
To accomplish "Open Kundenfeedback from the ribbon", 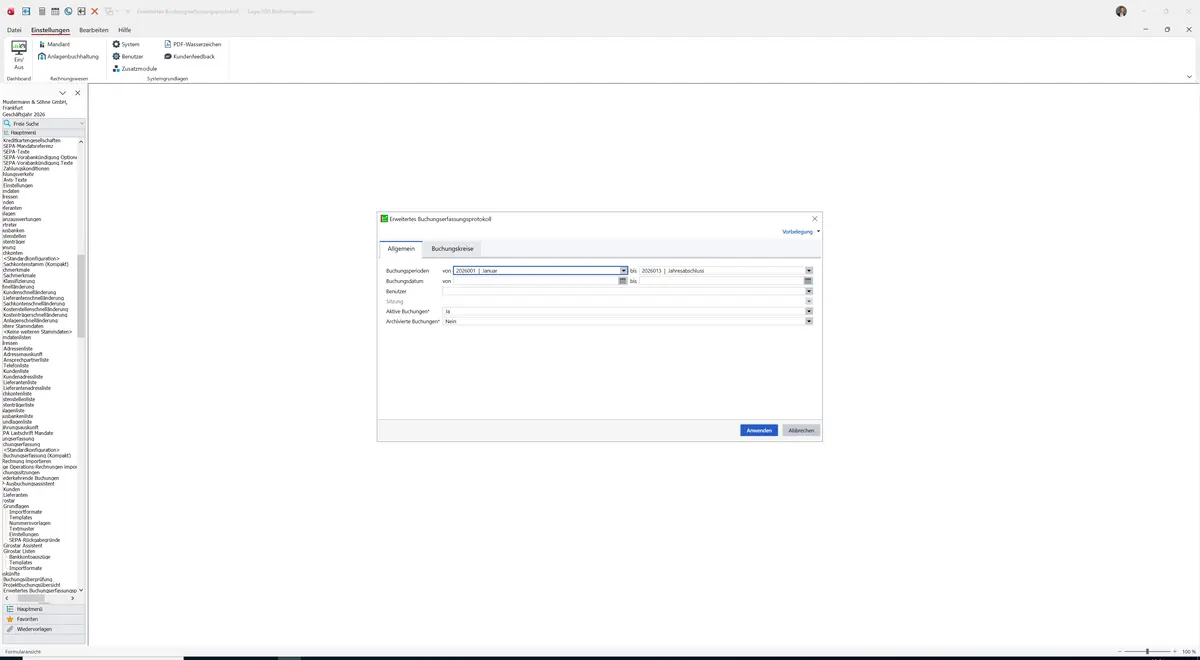I will (x=189, y=56).
